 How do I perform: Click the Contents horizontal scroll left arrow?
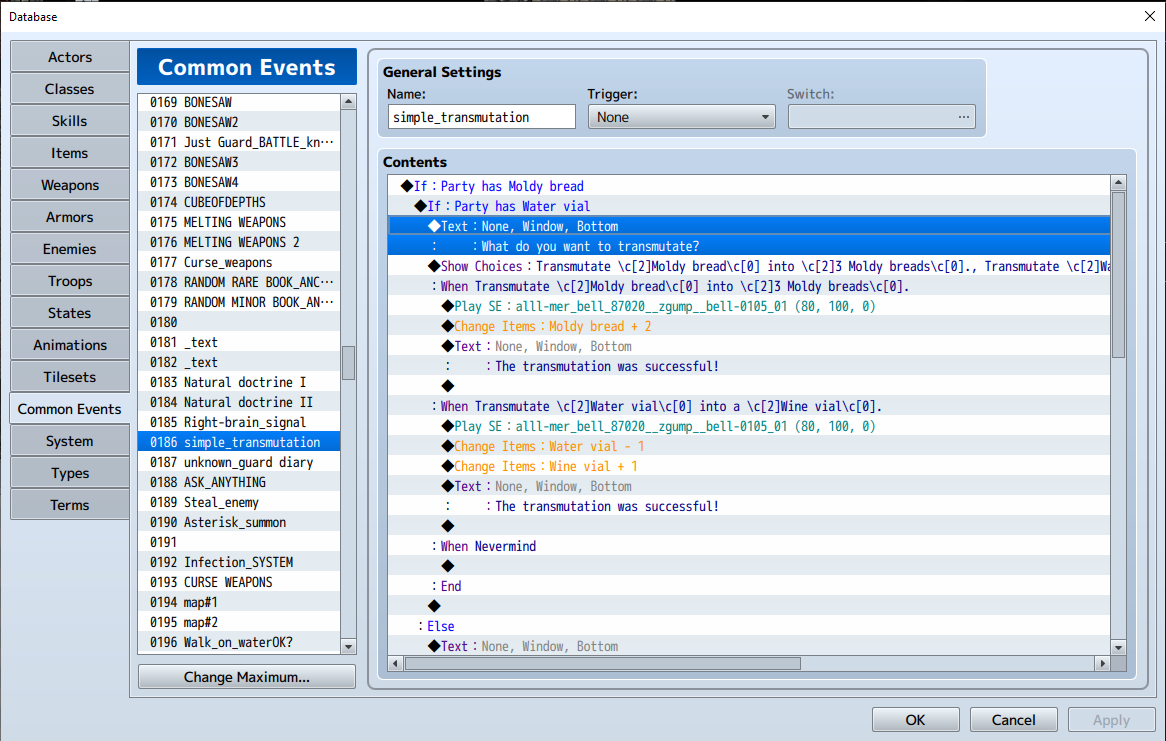tap(396, 663)
